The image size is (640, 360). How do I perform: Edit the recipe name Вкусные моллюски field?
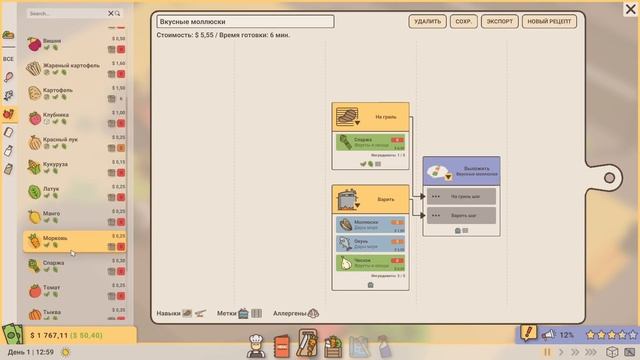[x=245, y=22]
